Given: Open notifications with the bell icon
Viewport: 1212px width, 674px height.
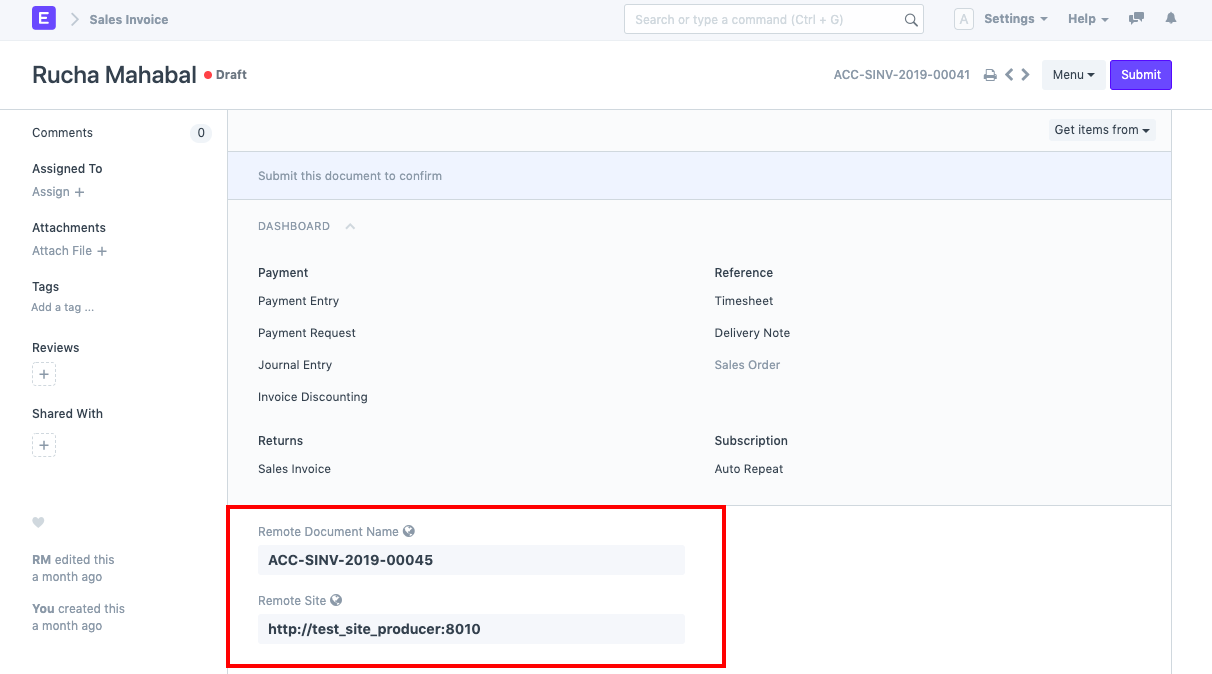Looking at the screenshot, I should 1170,18.
